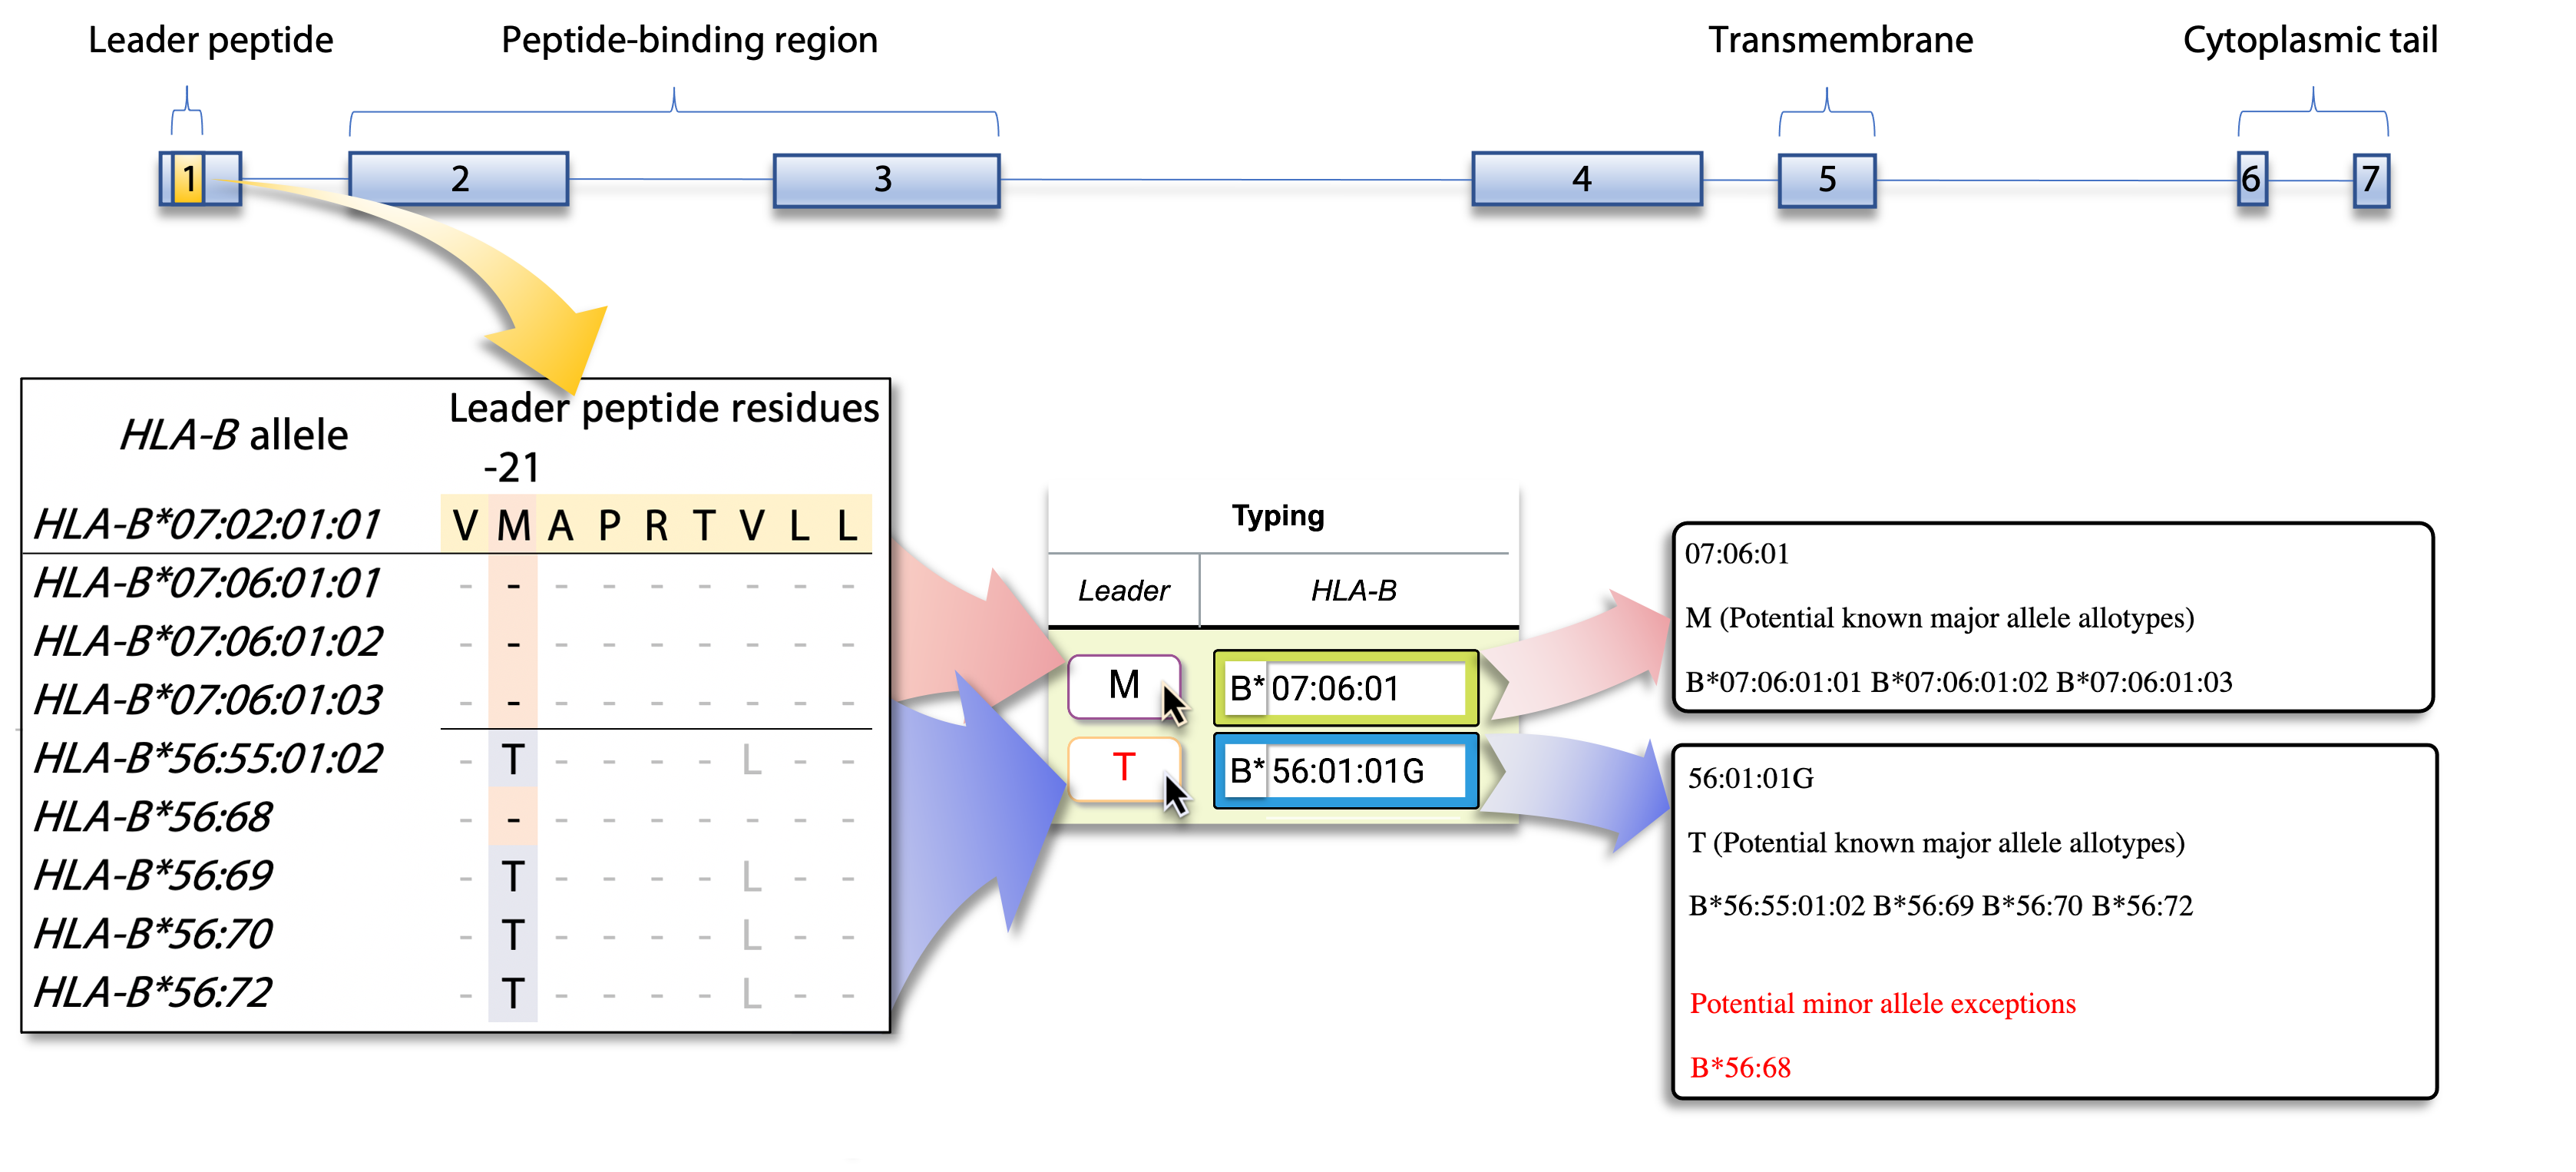Click the T residue for HLA-B*56:72
The width and height of the screenshot is (2576, 1172).
tap(513, 993)
